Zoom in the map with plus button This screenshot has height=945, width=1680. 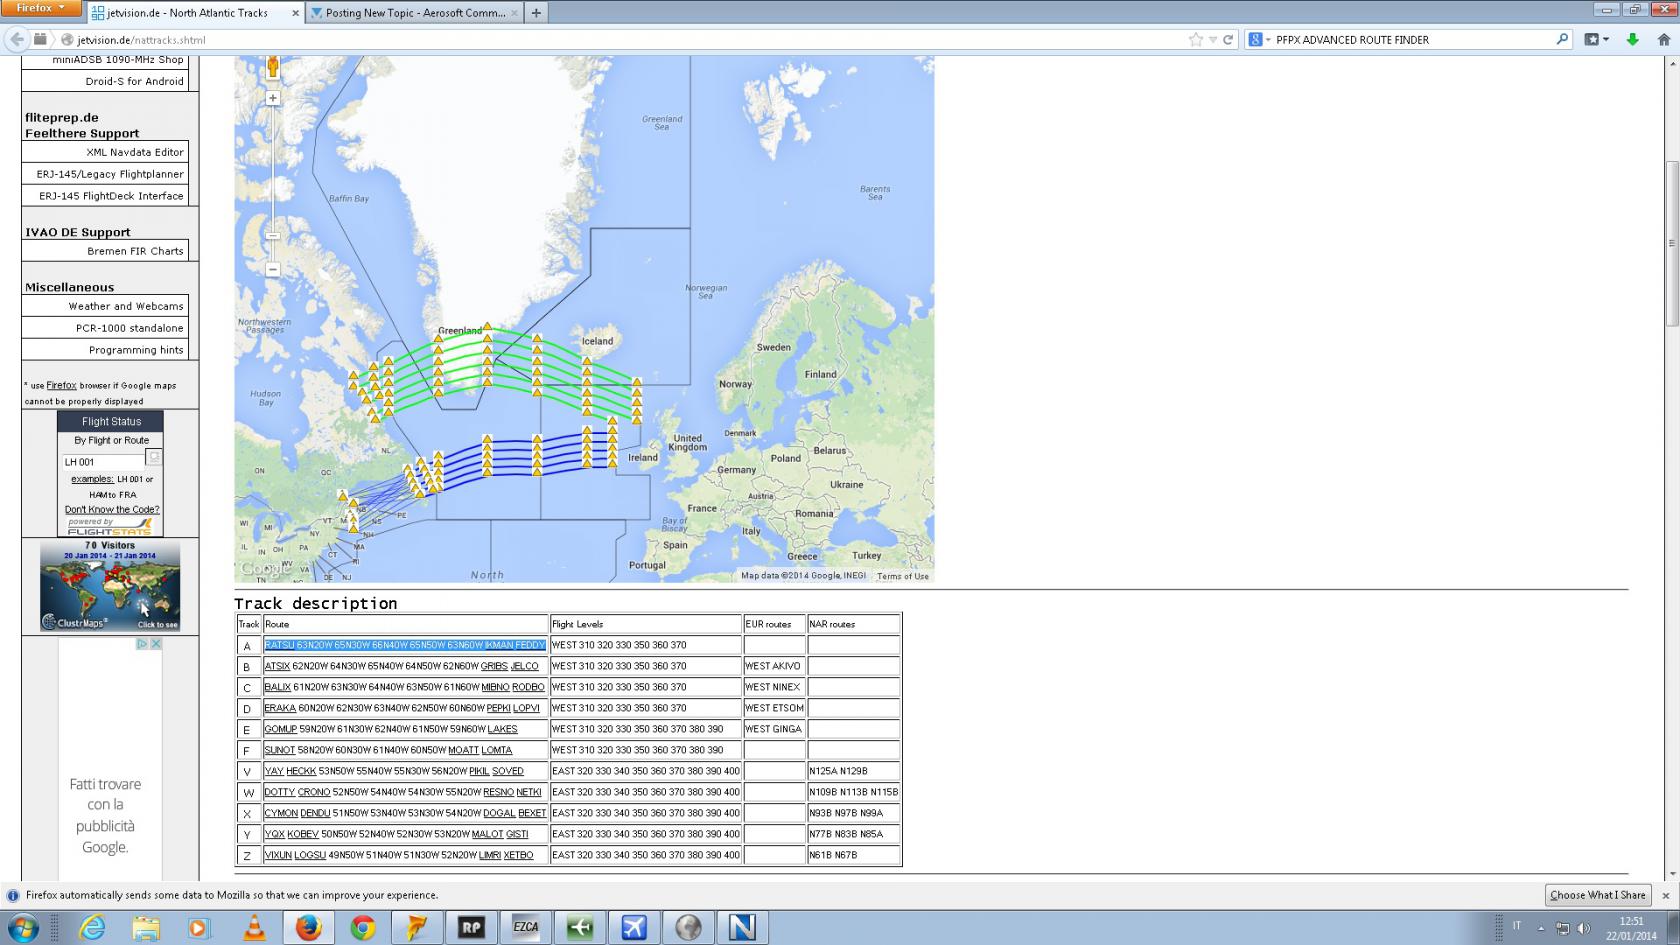pyautogui.click(x=273, y=98)
